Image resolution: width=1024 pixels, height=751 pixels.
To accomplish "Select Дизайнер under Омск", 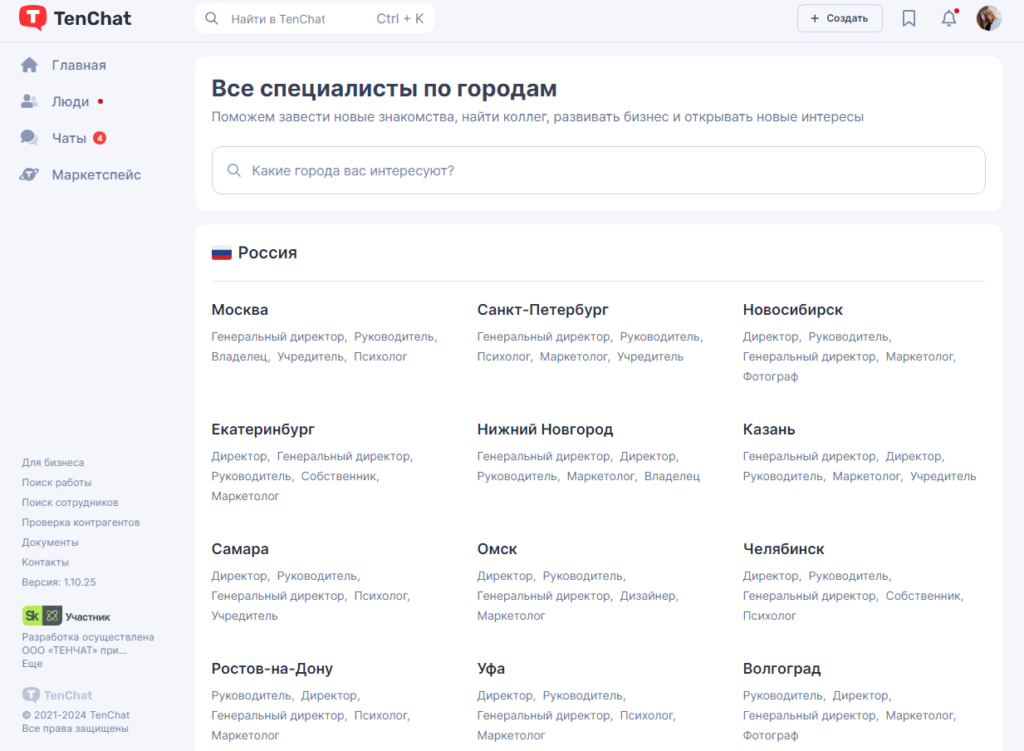I will (x=648, y=596).
